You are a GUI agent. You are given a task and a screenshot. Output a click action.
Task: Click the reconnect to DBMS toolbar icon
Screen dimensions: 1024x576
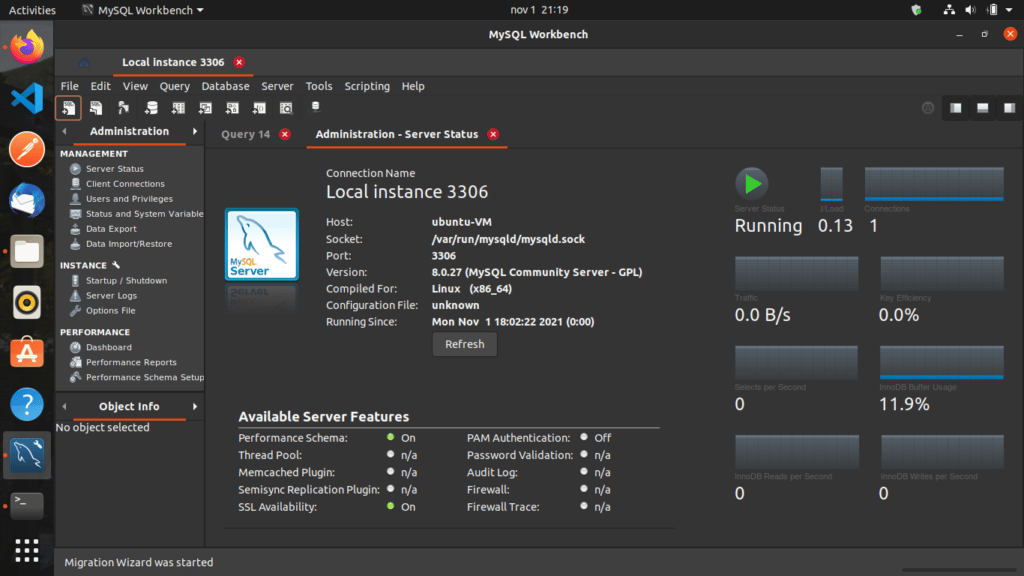pos(315,107)
